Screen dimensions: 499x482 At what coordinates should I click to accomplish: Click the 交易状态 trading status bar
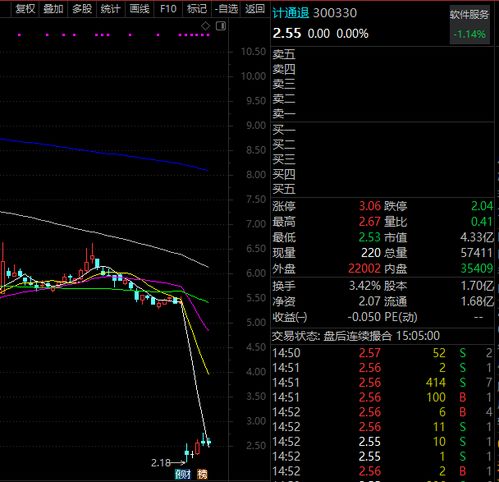pos(382,336)
